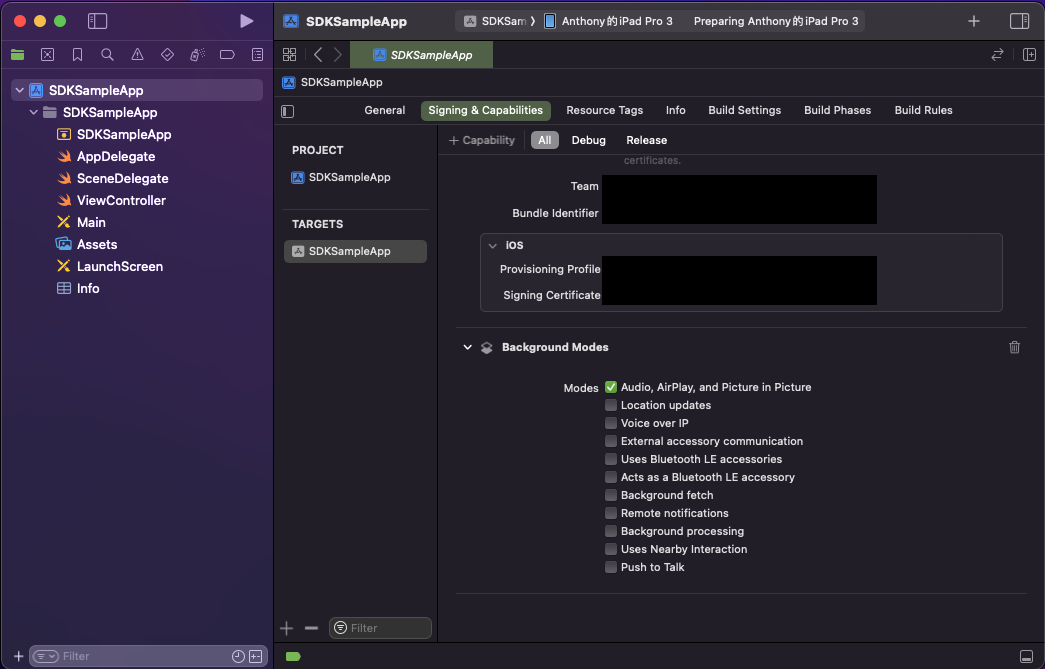Click the + Capability button
1045x669 pixels.
pos(482,140)
